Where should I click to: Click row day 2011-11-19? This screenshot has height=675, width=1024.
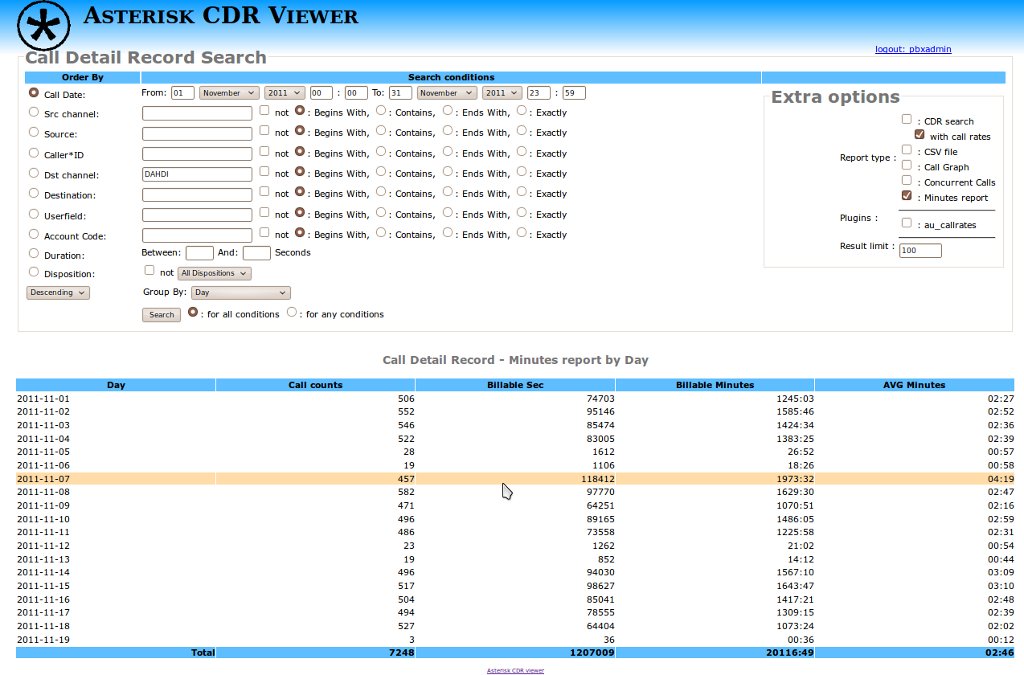coord(43,640)
